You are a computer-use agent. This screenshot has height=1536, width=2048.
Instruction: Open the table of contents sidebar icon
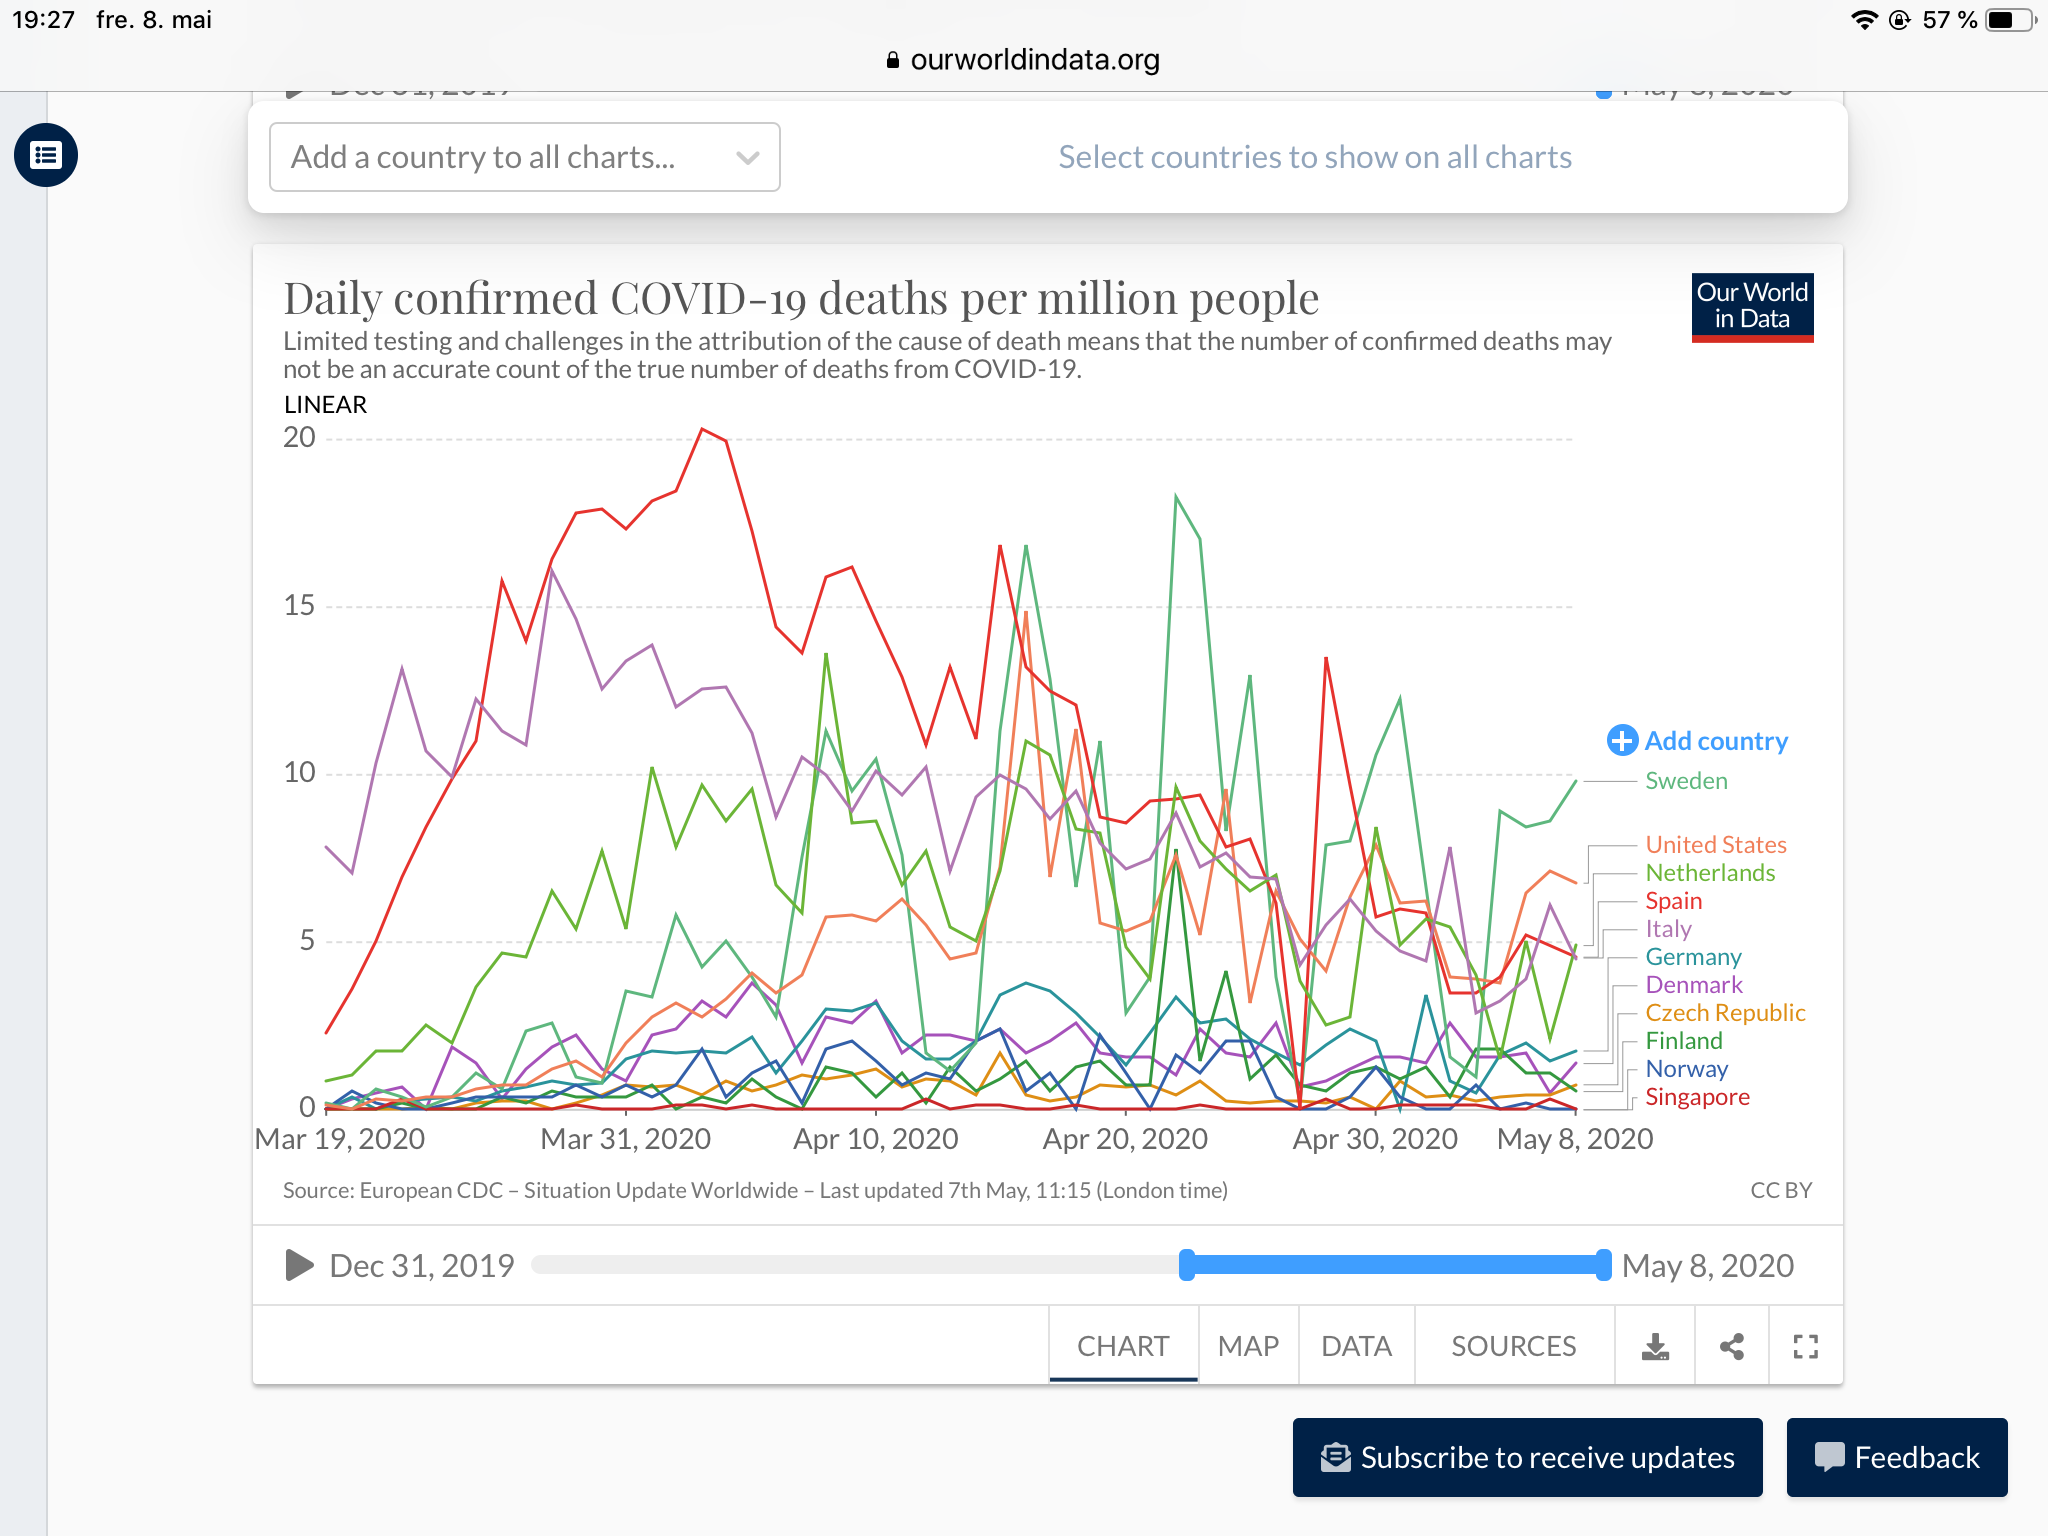tap(46, 155)
